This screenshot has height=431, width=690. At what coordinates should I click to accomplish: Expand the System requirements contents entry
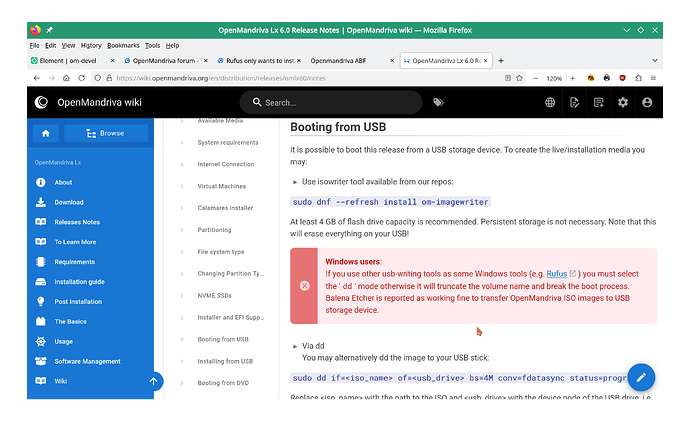pyautogui.click(x=182, y=142)
